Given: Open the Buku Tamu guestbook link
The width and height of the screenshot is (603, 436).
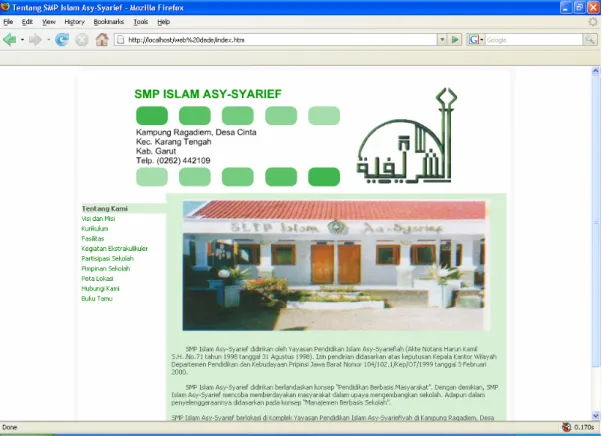Looking at the screenshot, I should tap(97, 298).
